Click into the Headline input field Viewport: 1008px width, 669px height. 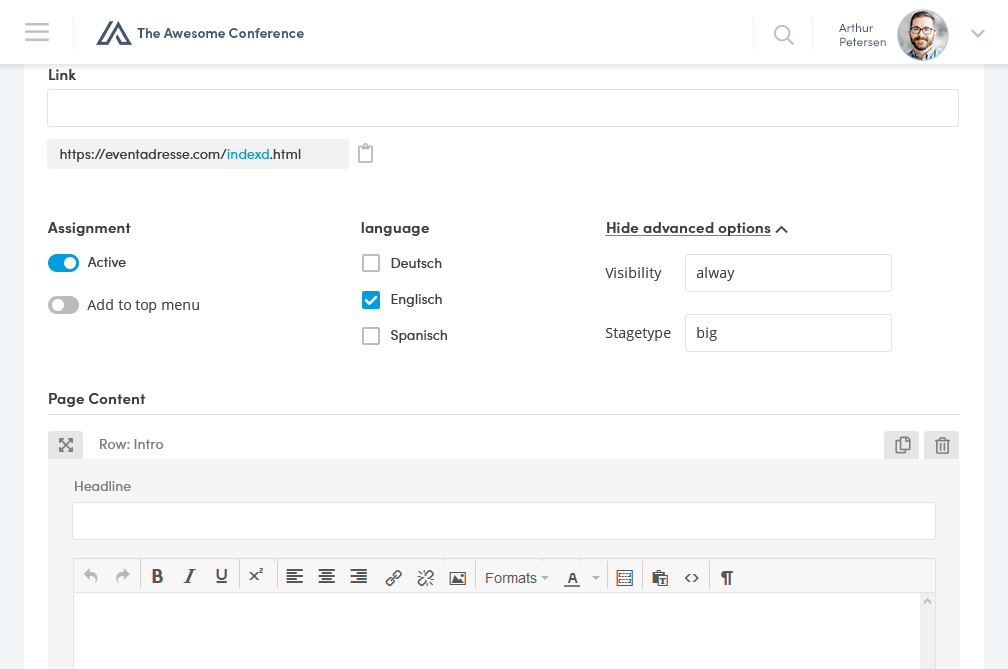tap(504, 521)
